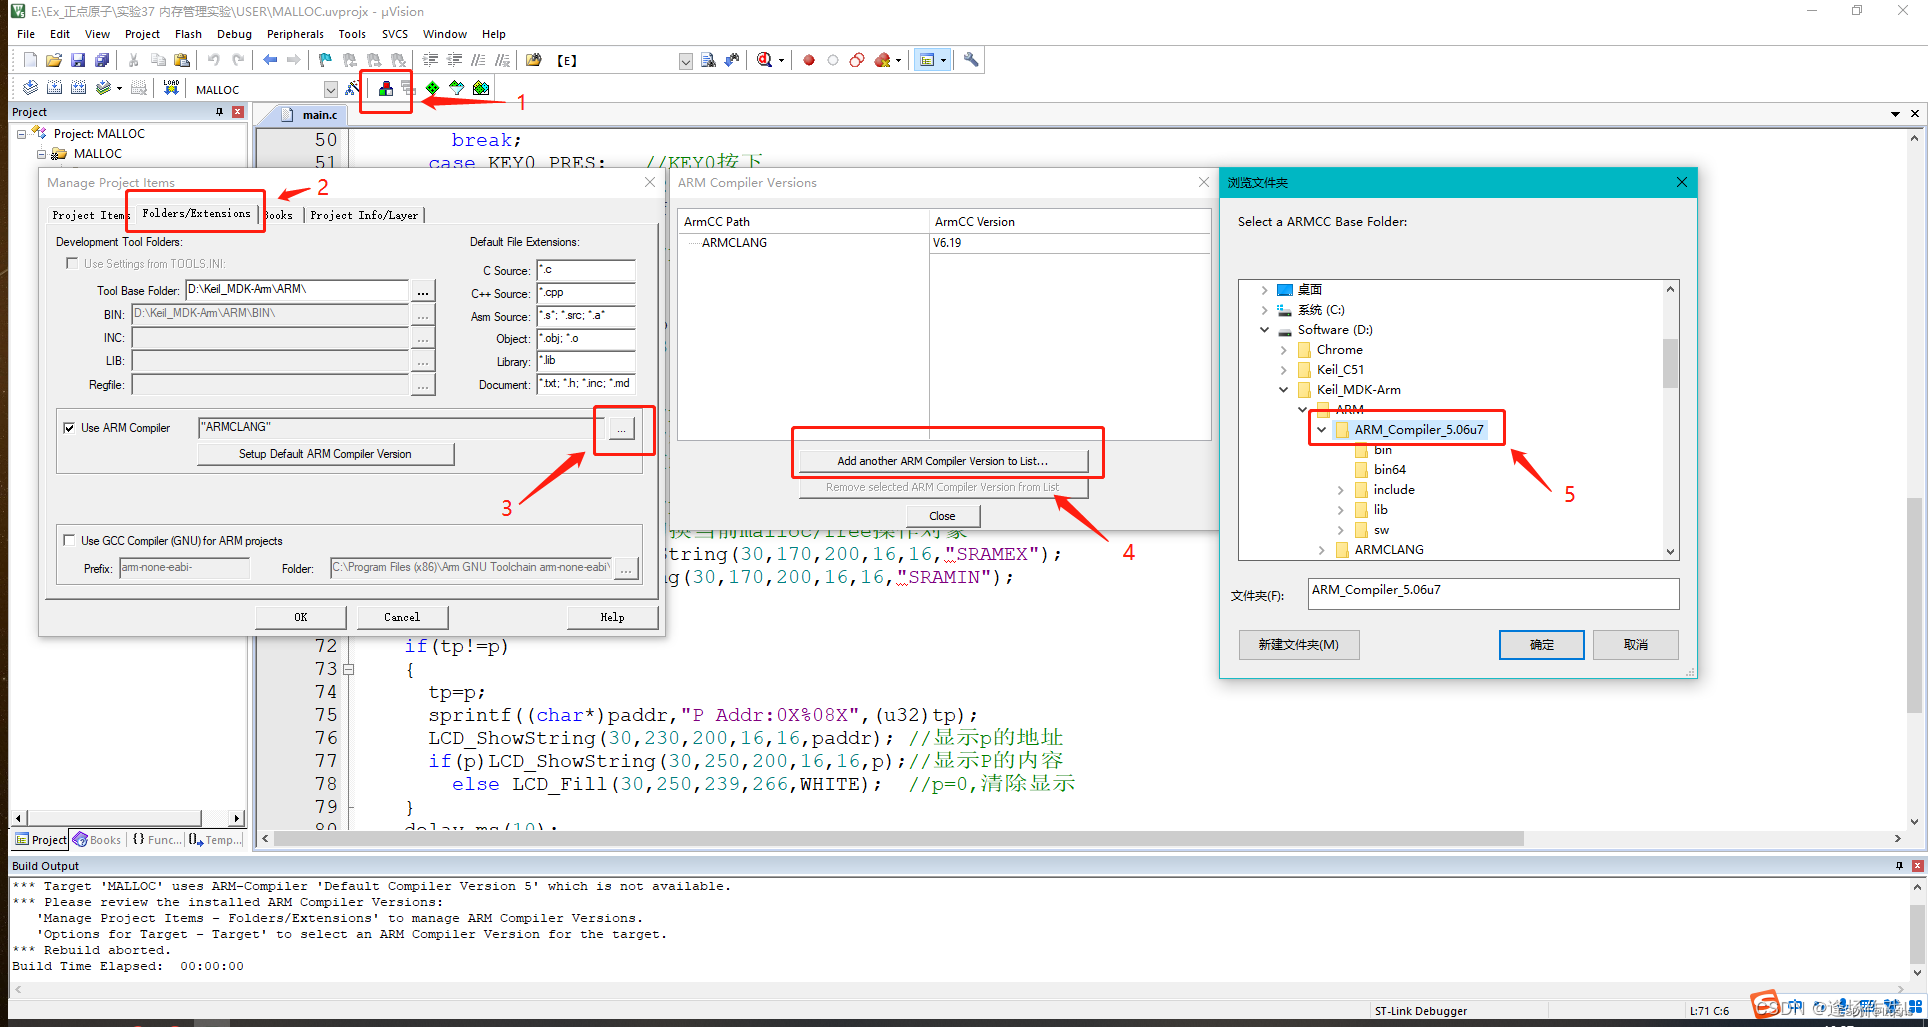Open Options for Target wand icon
1928x1027 pixels.
pos(352,89)
